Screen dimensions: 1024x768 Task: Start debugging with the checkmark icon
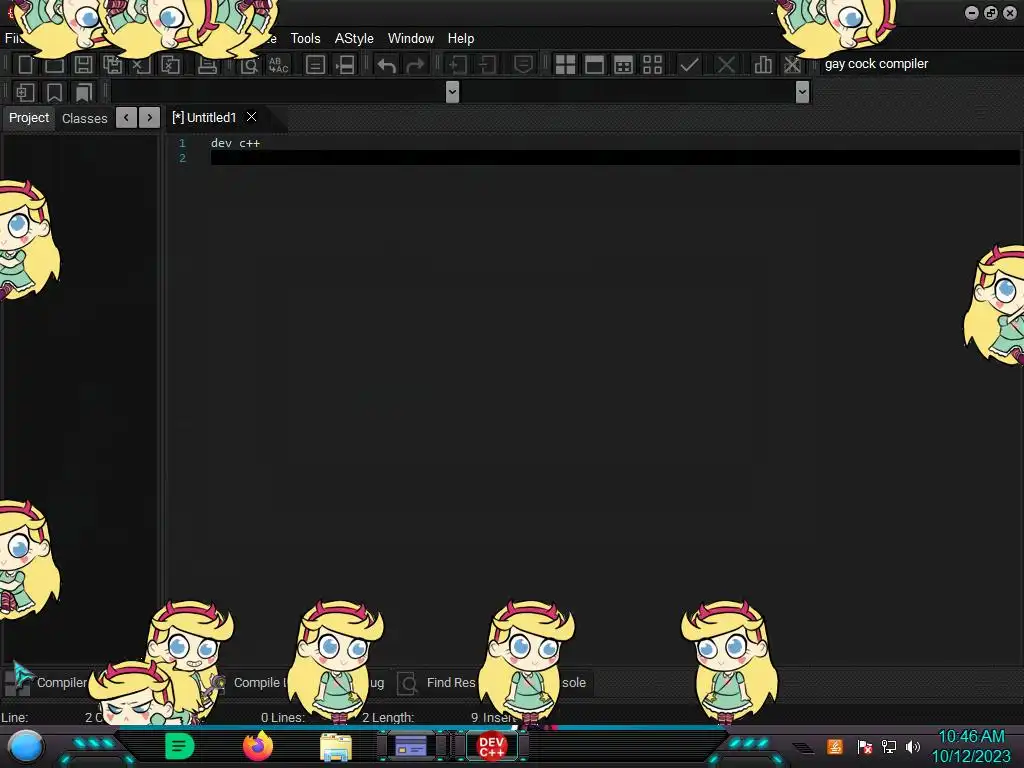pyautogui.click(x=689, y=64)
